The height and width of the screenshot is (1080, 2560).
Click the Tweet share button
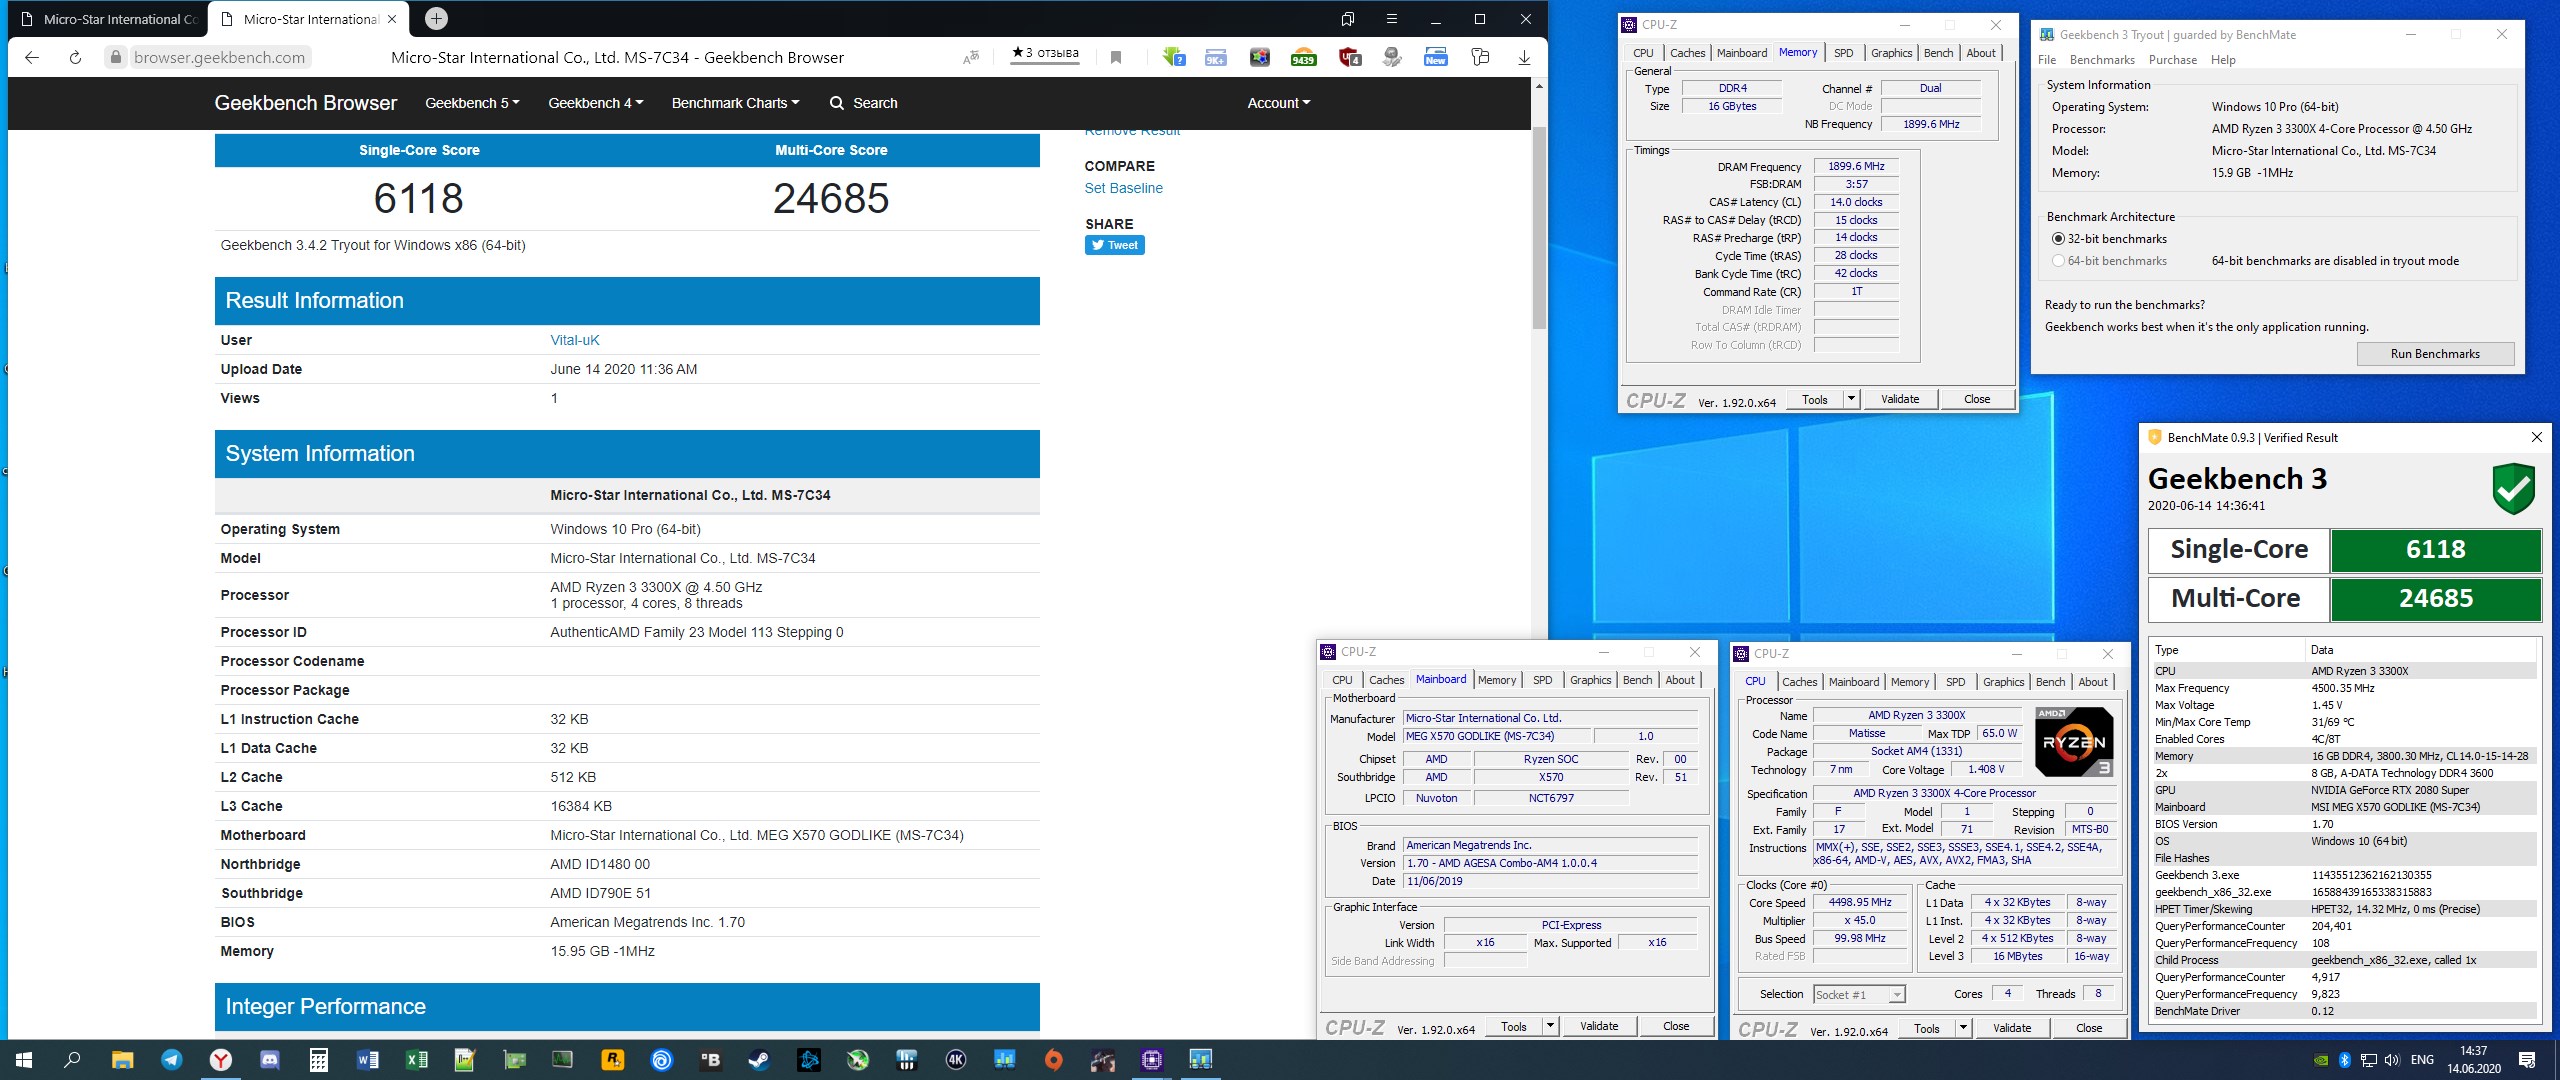coord(1114,245)
